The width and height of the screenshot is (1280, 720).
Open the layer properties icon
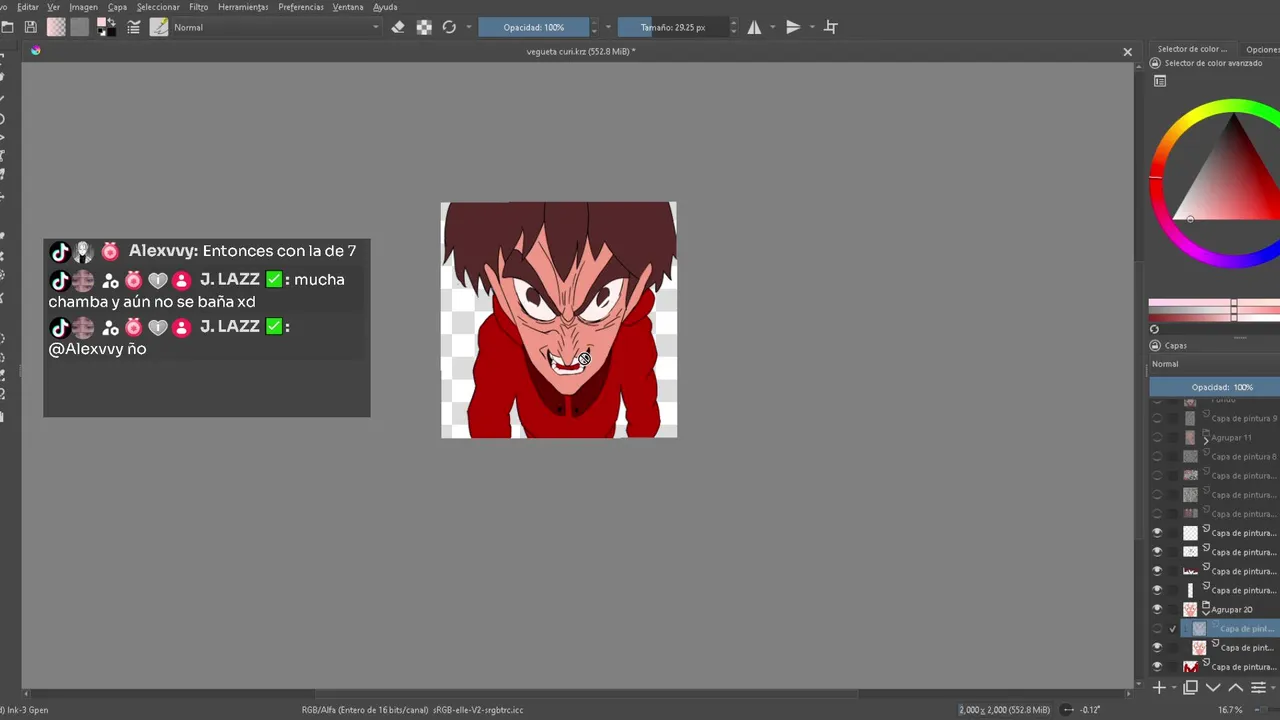coord(1259,687)
